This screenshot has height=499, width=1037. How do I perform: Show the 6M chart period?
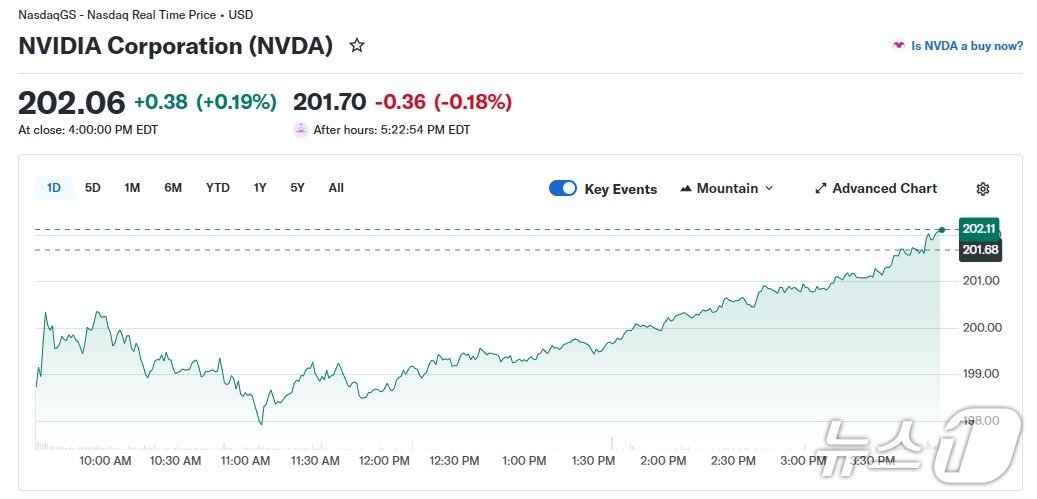point(173,188)
